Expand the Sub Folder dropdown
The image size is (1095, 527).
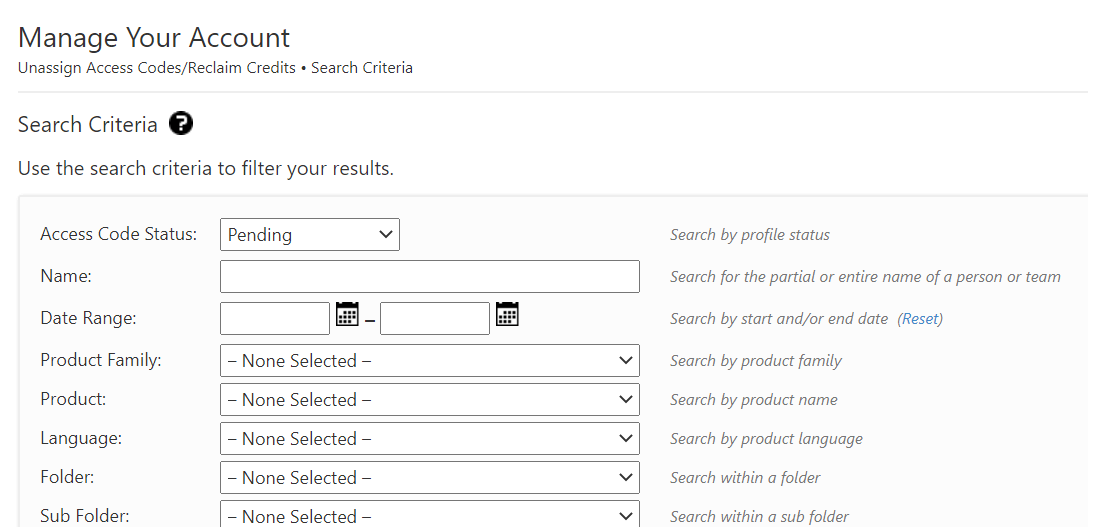[x=429, y=515]
